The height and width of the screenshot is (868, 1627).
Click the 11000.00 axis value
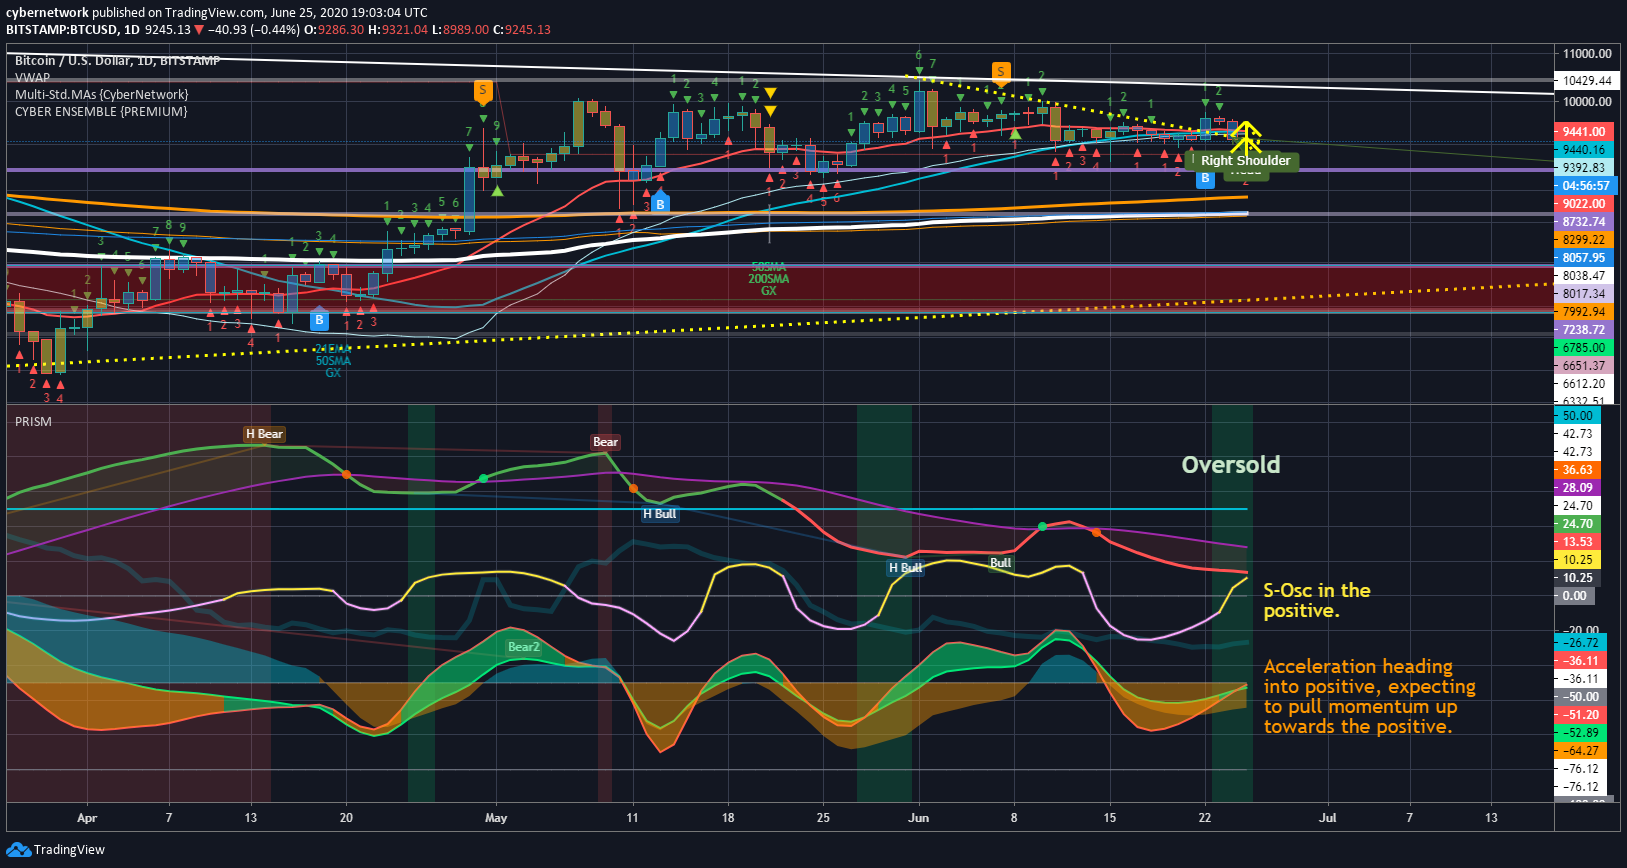tap(1587, 54)
